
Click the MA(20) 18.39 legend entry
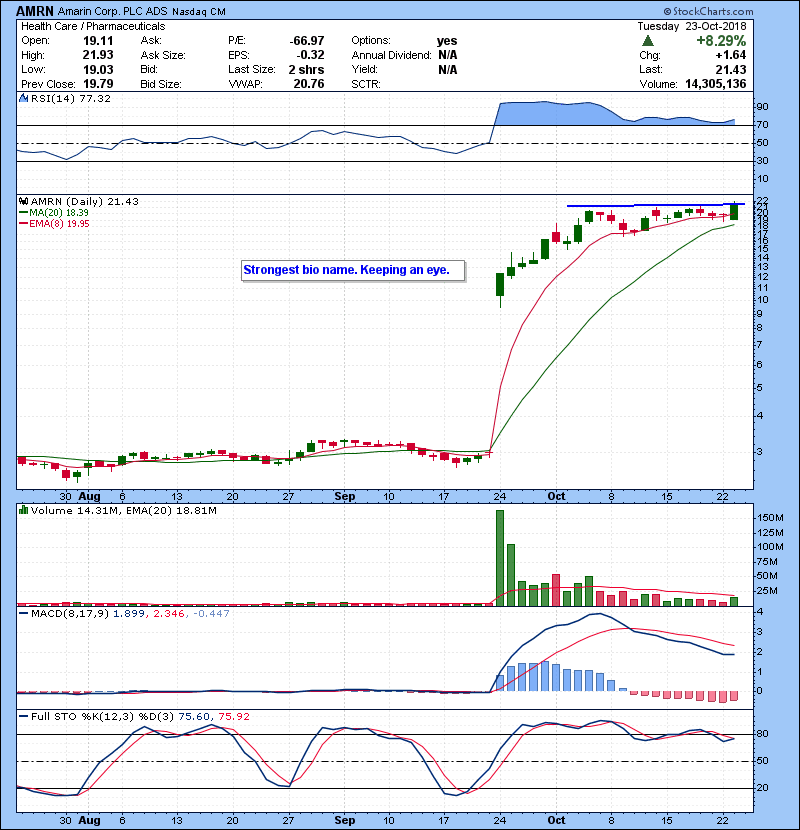click(x=55, y=212)
